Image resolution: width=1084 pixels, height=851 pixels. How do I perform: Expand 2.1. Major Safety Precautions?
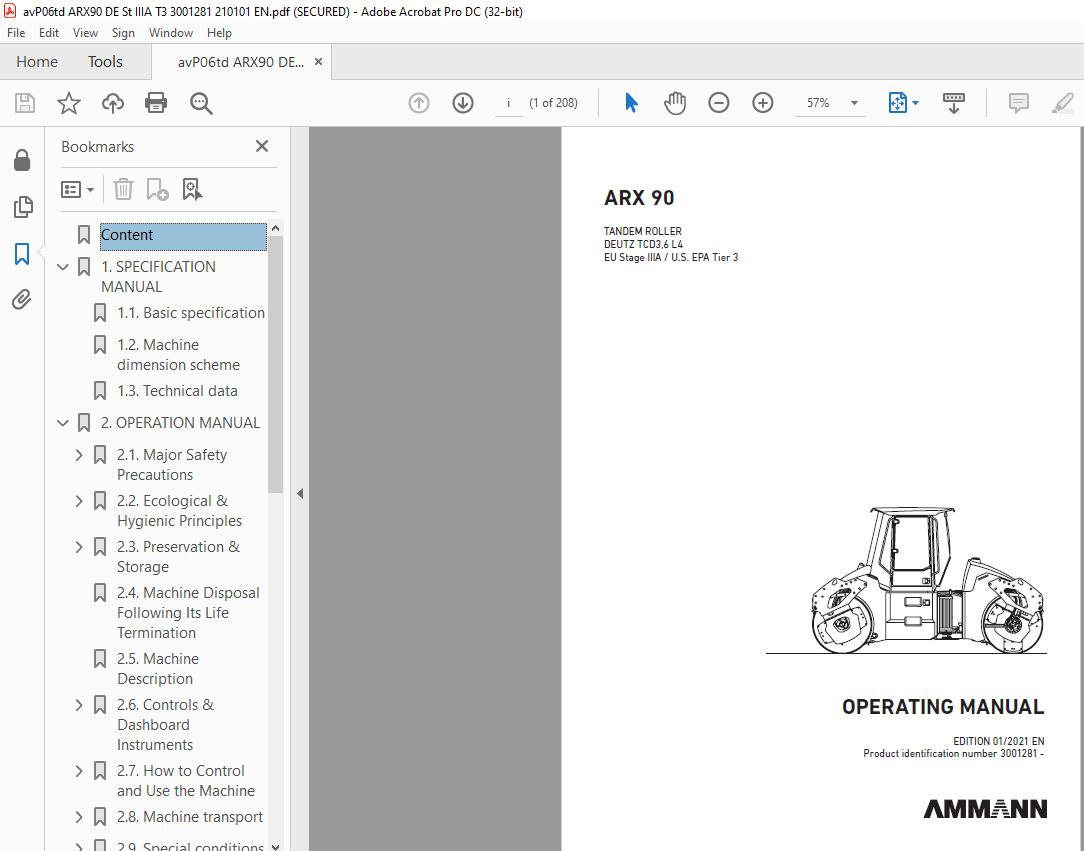click(79, 455)
